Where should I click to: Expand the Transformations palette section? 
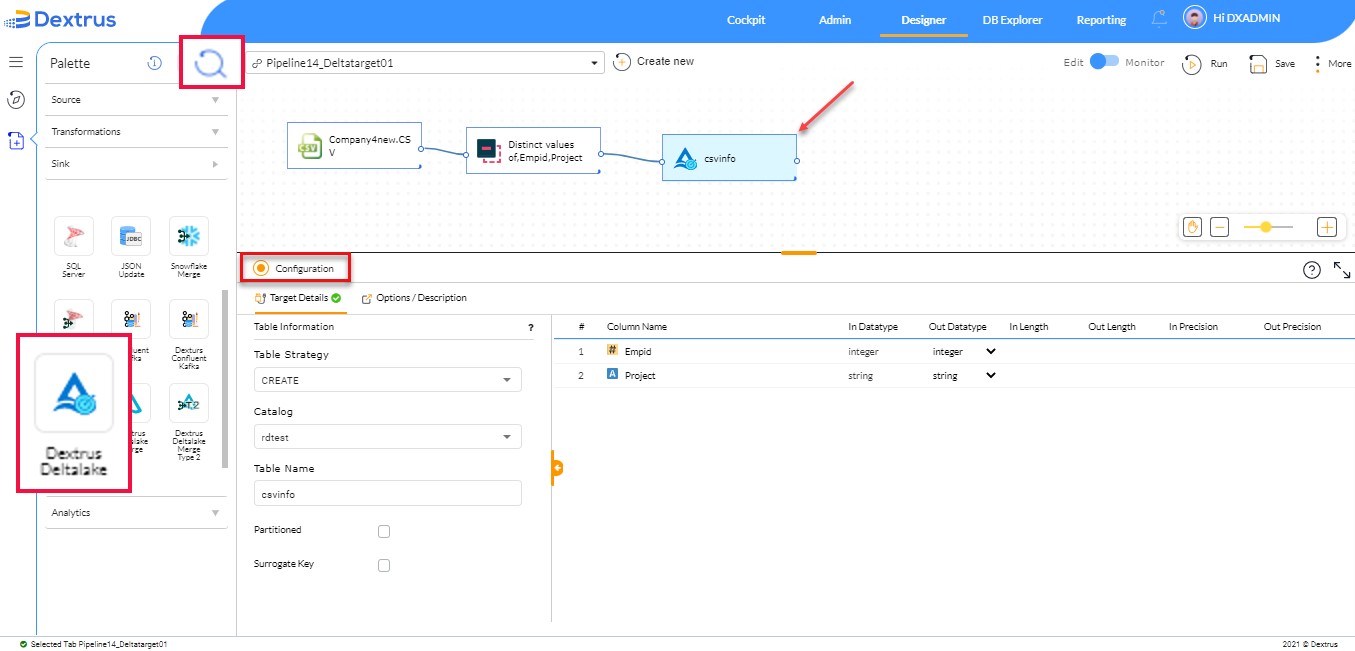(x=136, y=132)
